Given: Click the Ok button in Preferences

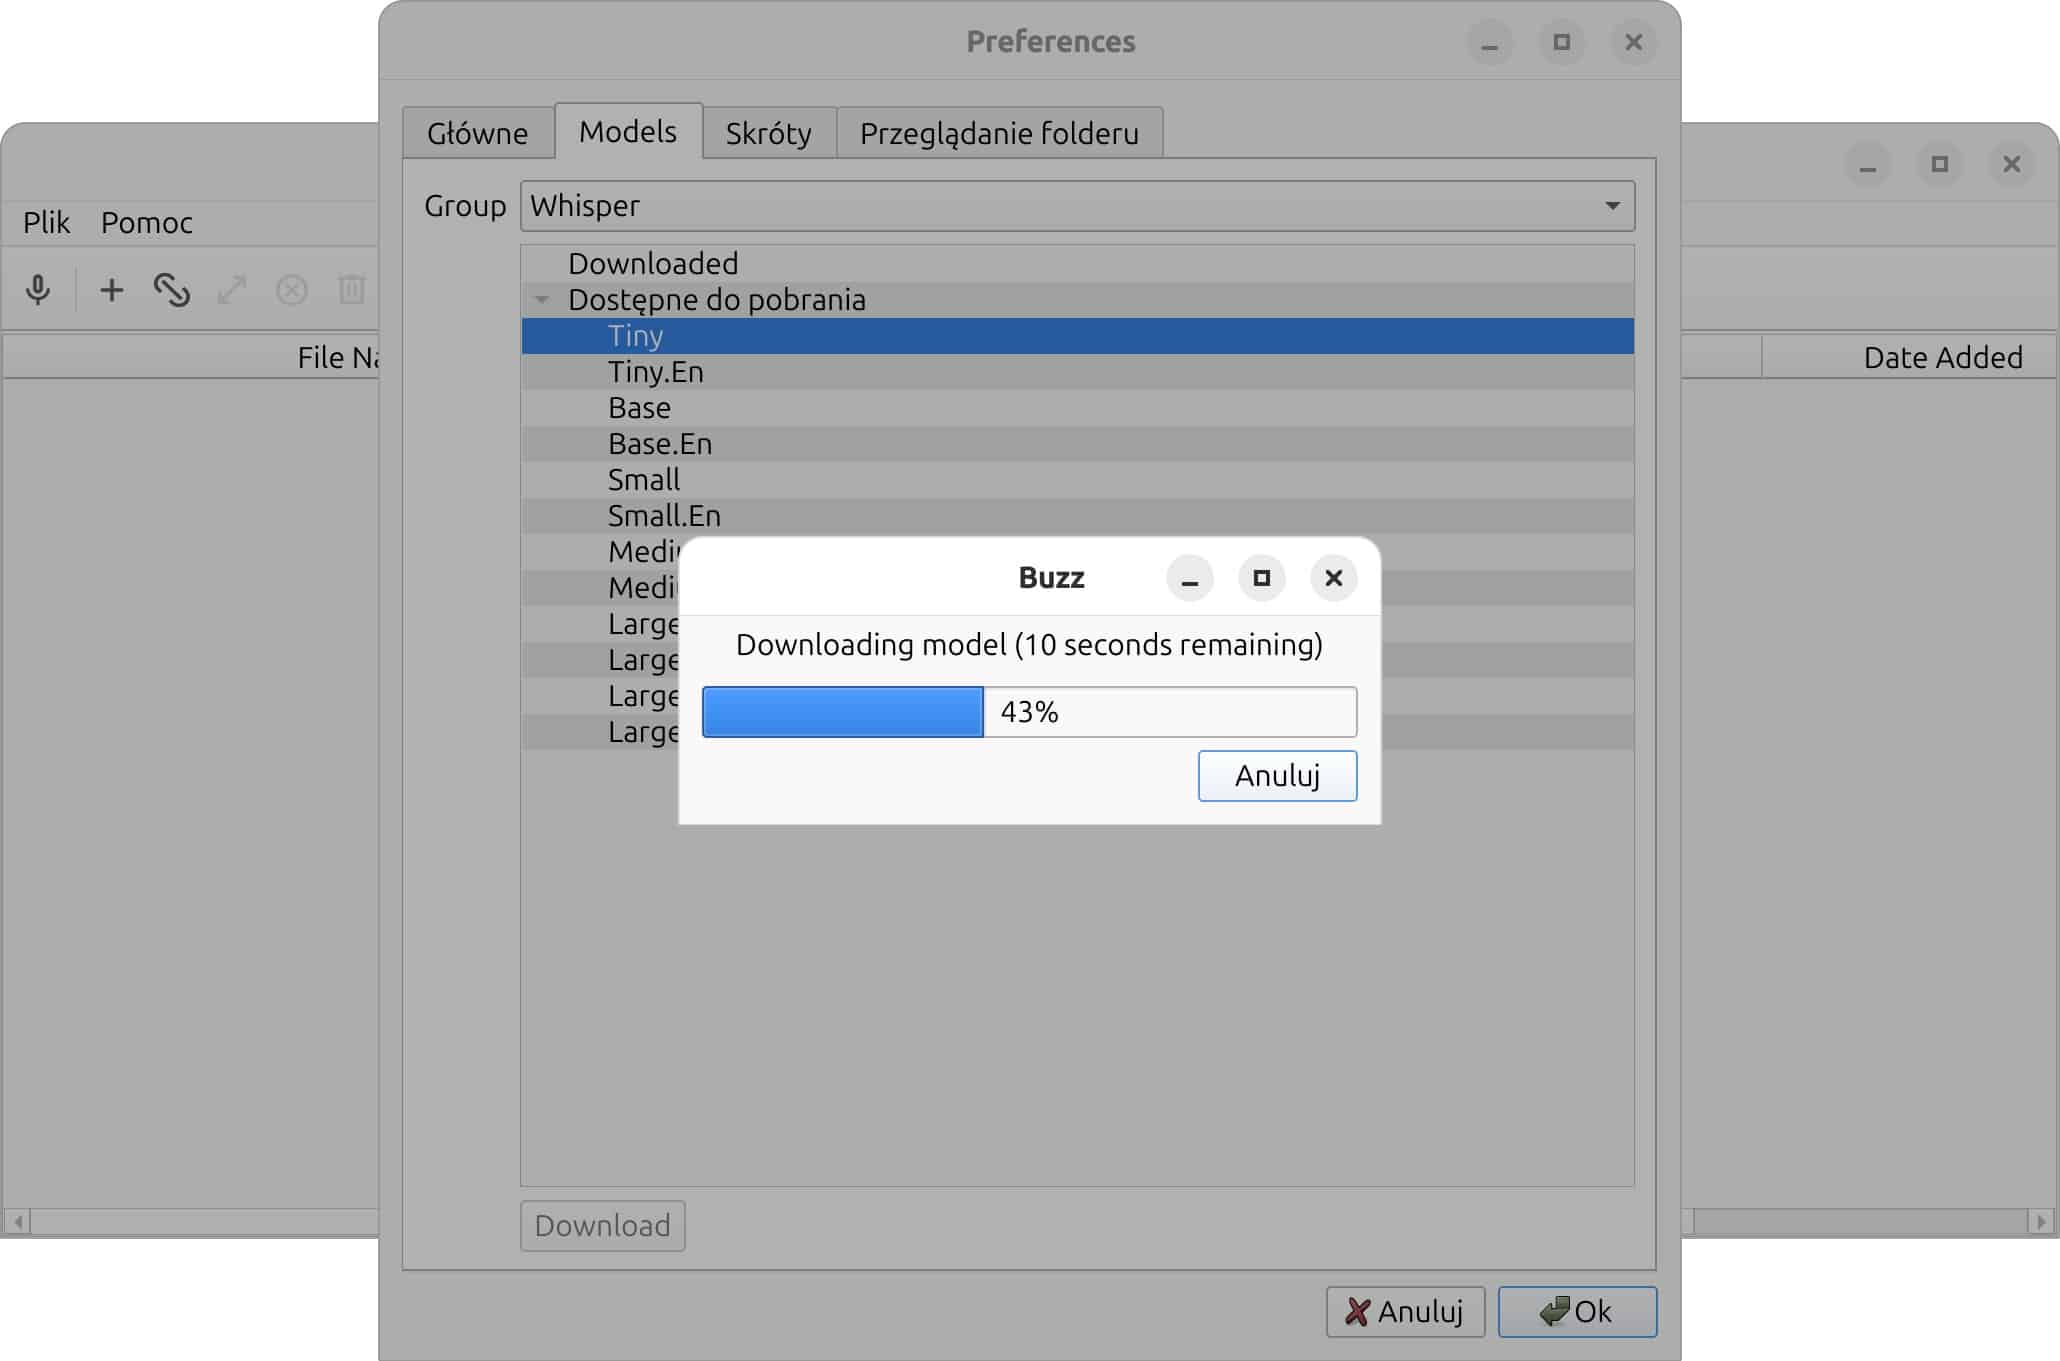Looking at the screenshot, I should click(x=1576, y=1311).
